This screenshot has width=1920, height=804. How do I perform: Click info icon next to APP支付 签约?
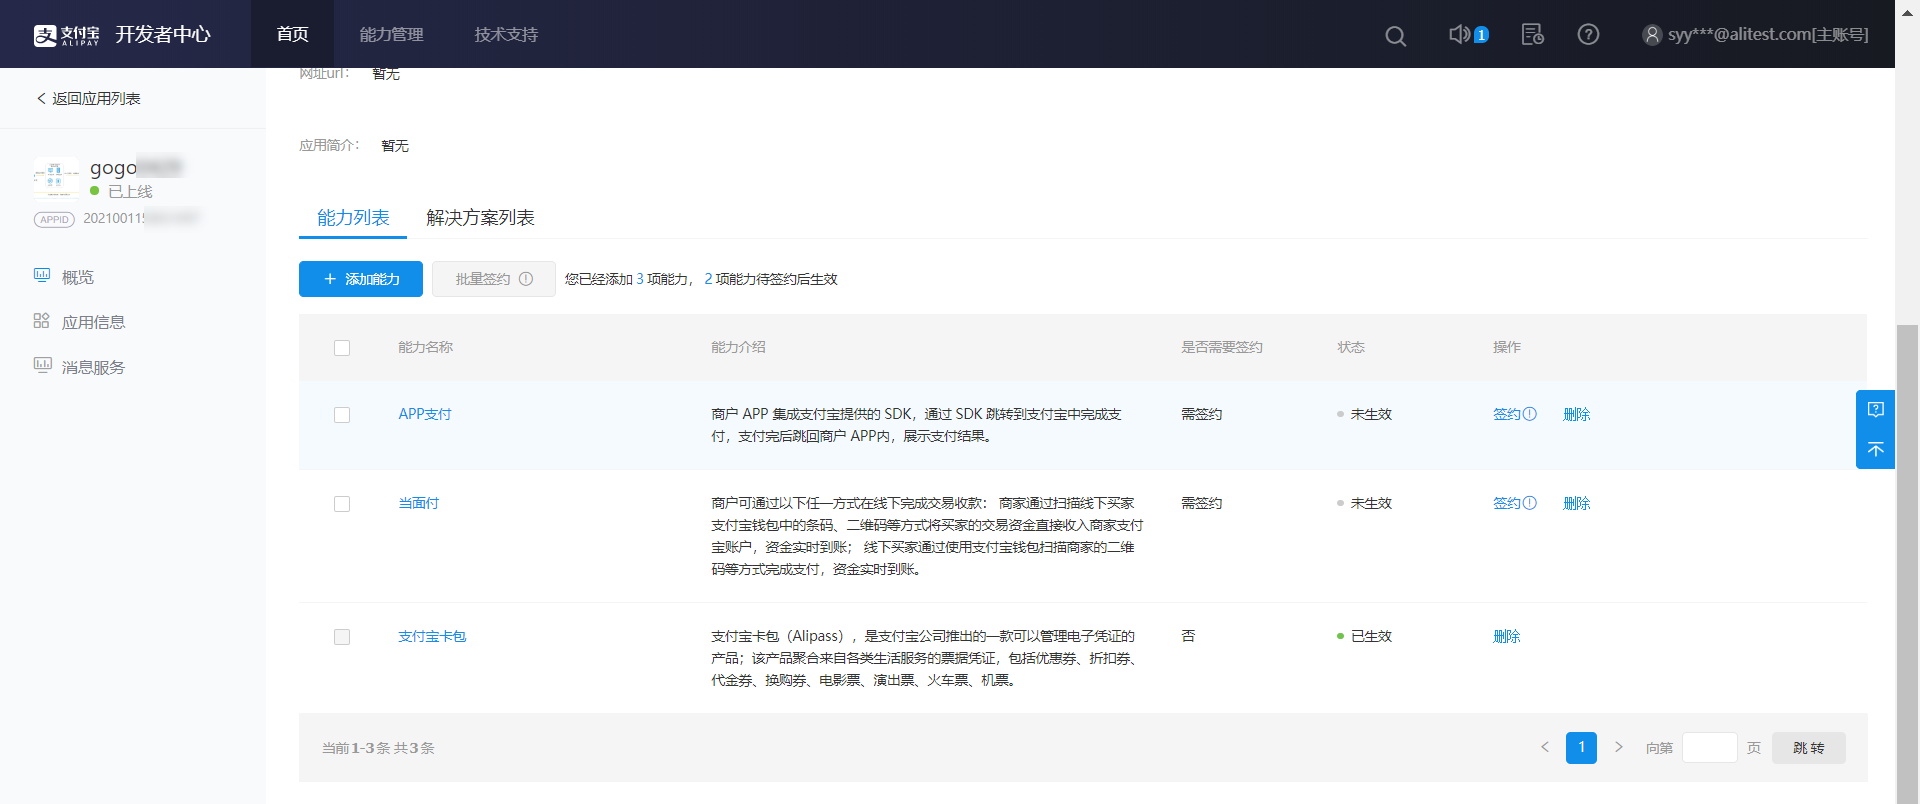click(x=1529, y=414)
